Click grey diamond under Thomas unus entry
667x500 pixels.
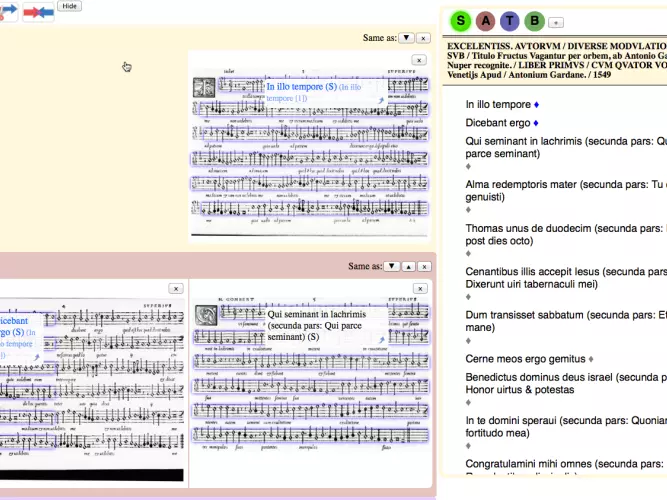[468, 254]
